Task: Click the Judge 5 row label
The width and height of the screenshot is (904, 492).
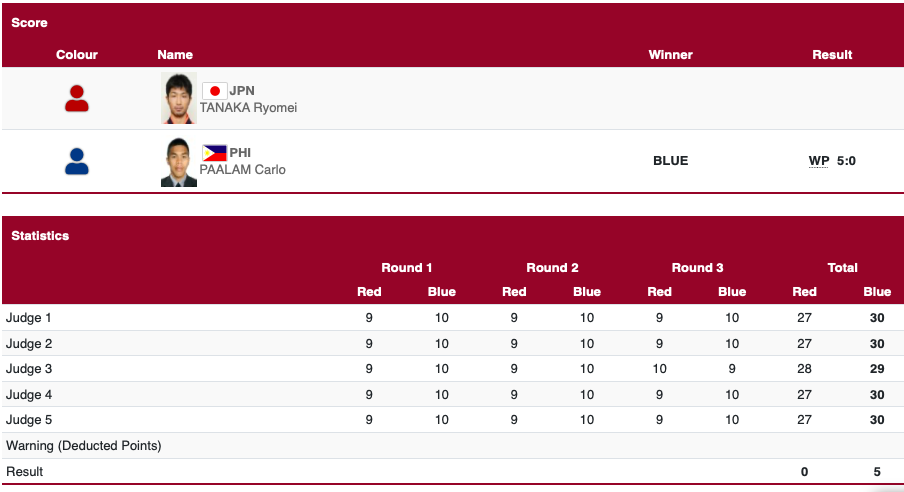Action: pyautogui.click(x=29, y=420)
